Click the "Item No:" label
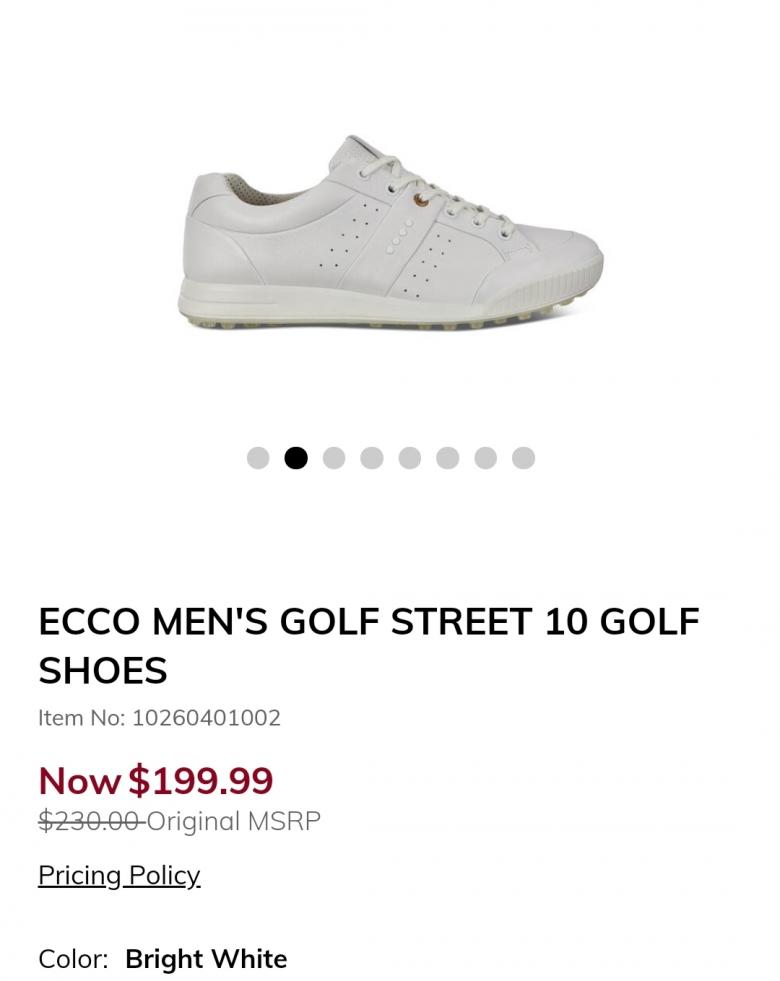The width and height of the screenshot is (780, 981). click(x=82, y=718)
